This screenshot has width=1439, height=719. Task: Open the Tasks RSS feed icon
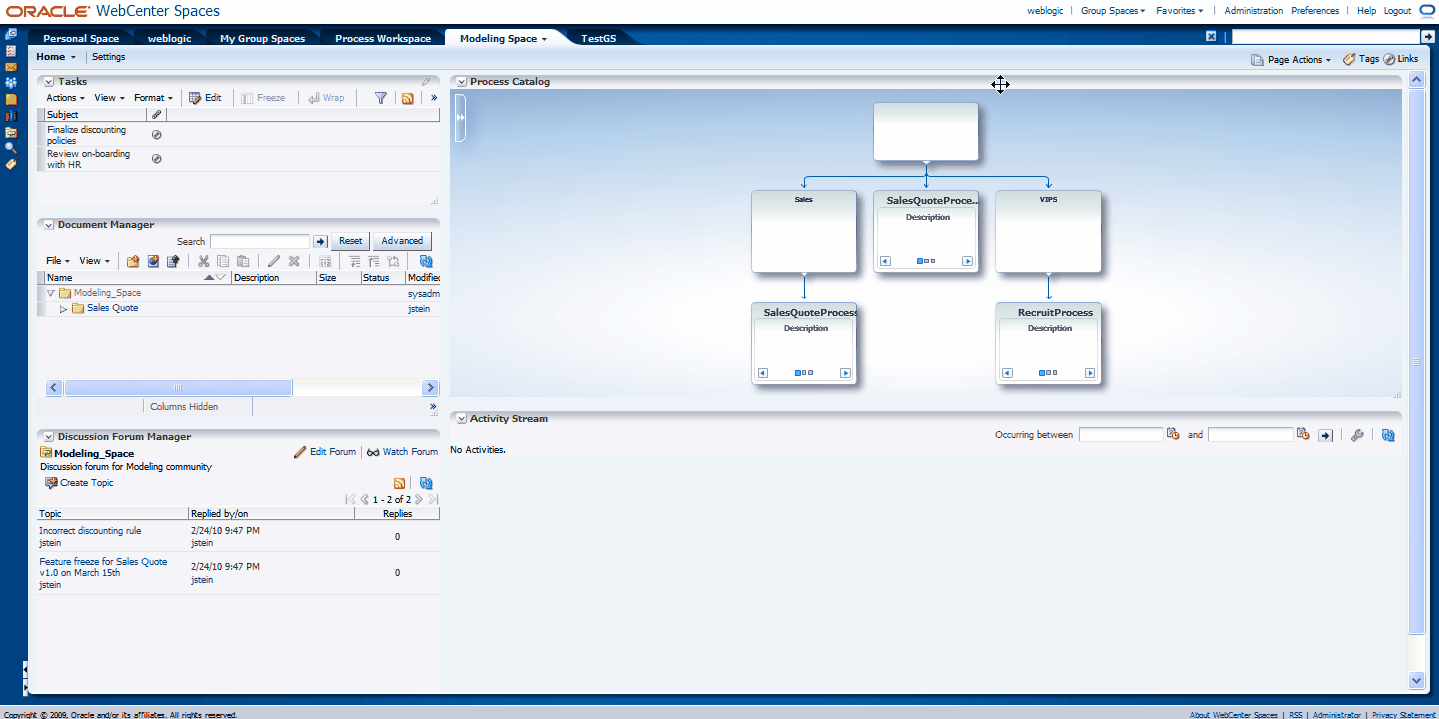point(407,98)
